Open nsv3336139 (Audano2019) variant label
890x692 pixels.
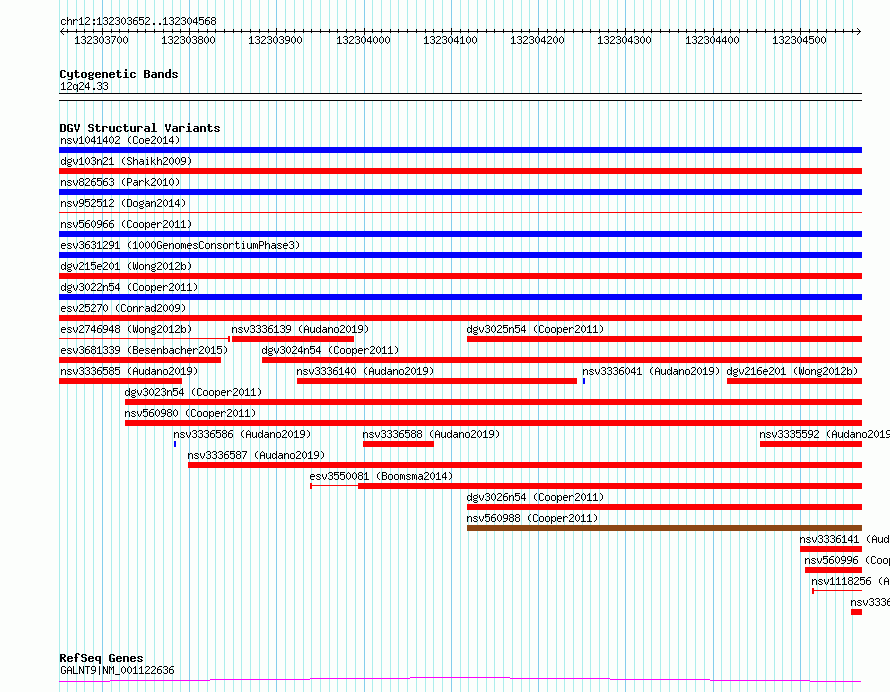point(300,329)
